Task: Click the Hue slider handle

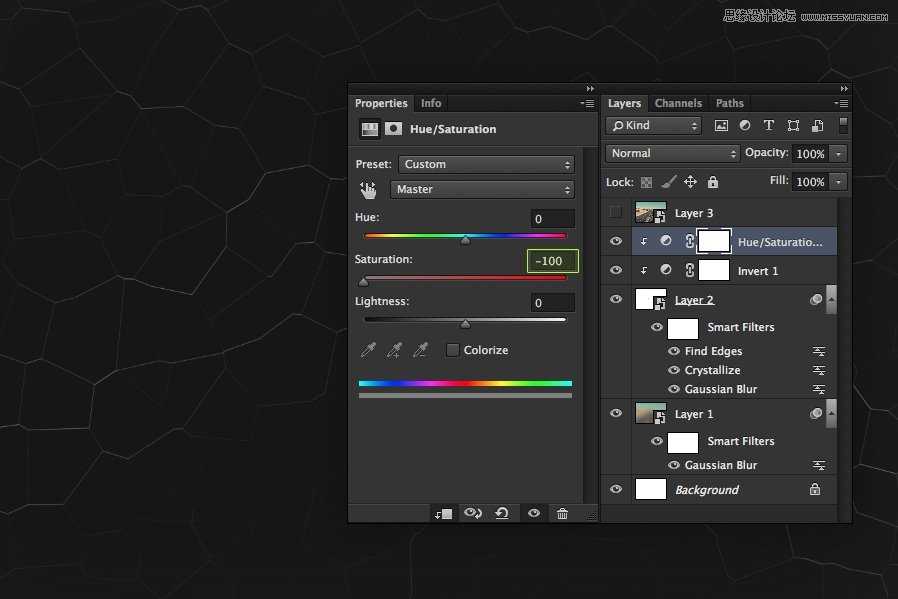Action: (x=466, y=241)
